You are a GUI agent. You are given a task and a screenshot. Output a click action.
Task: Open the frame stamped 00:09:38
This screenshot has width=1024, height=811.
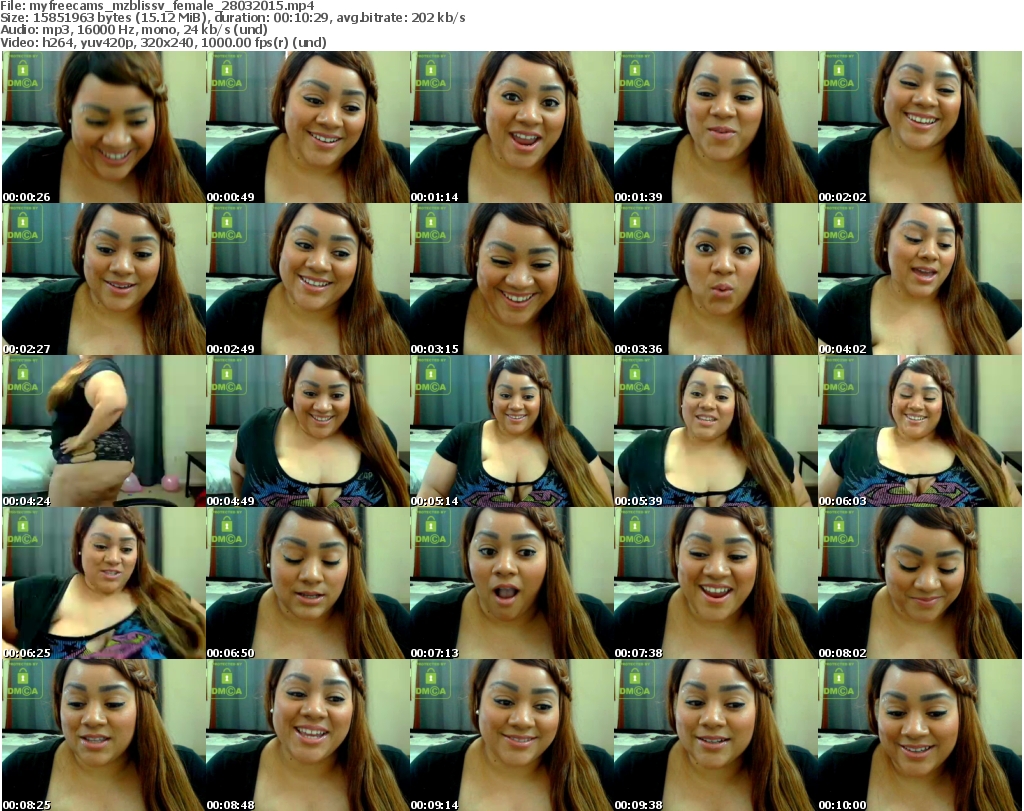(716, 735)
